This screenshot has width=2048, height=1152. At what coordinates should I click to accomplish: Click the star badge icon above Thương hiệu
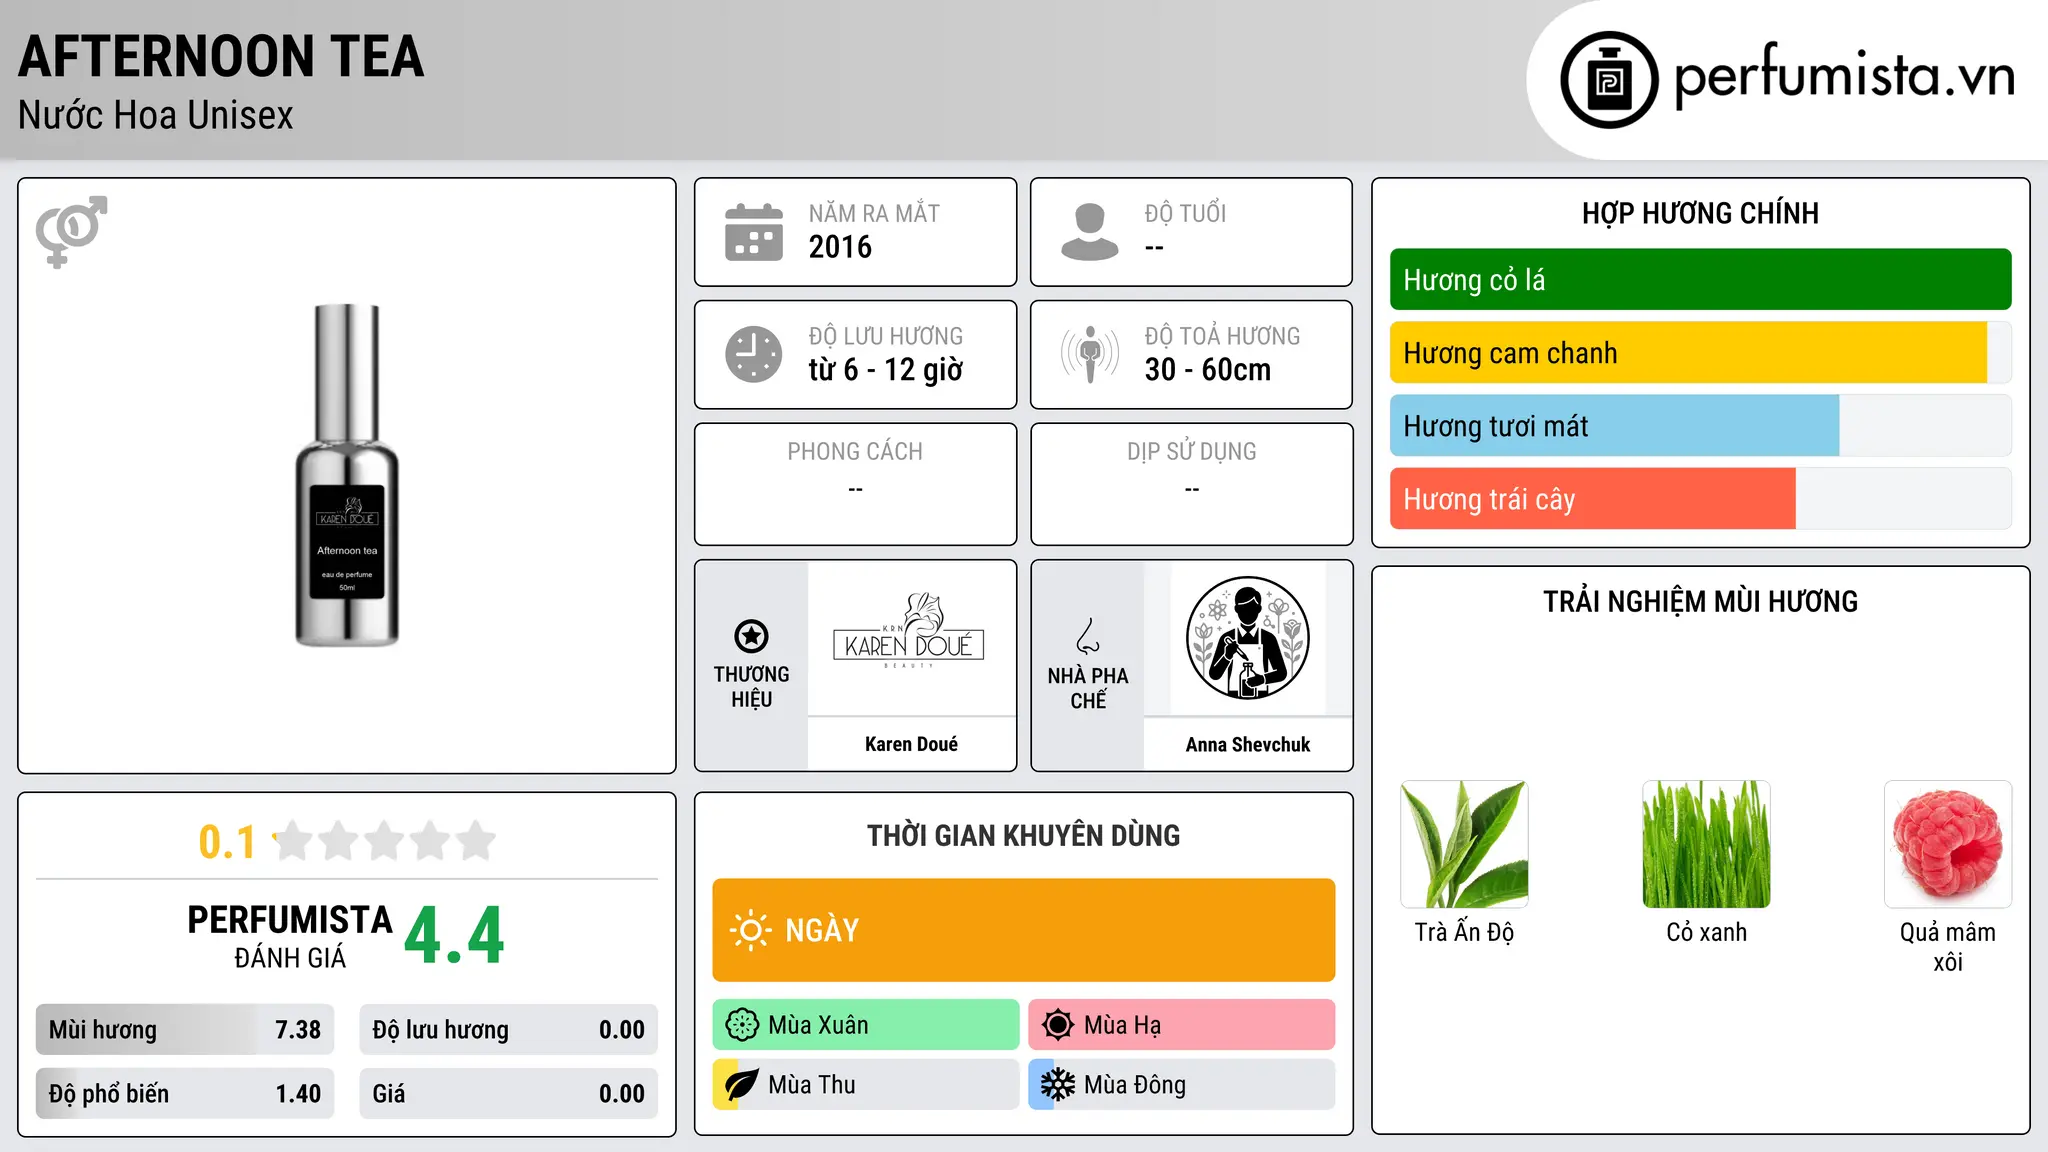point(751,636)
